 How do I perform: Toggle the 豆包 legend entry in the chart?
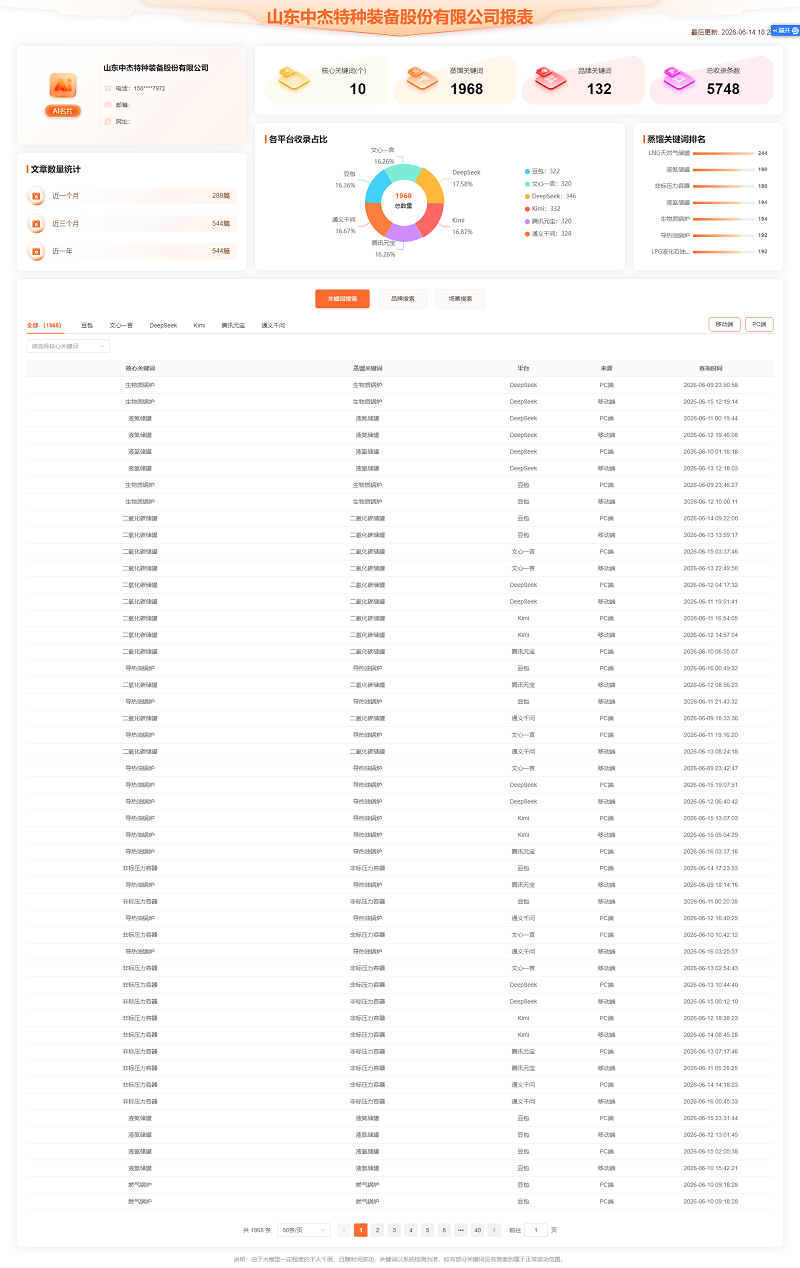[542, 171]
